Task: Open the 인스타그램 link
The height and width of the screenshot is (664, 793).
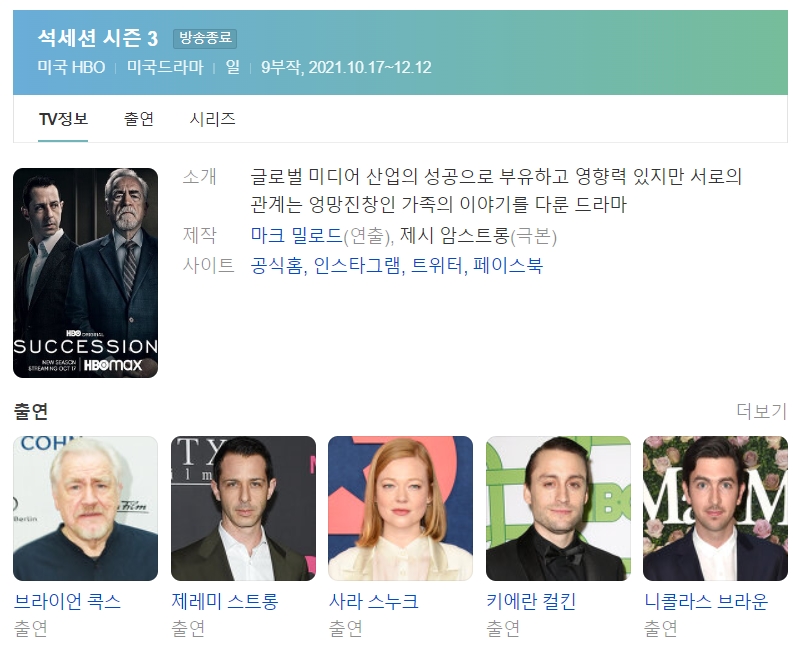Action: (357, 265)
